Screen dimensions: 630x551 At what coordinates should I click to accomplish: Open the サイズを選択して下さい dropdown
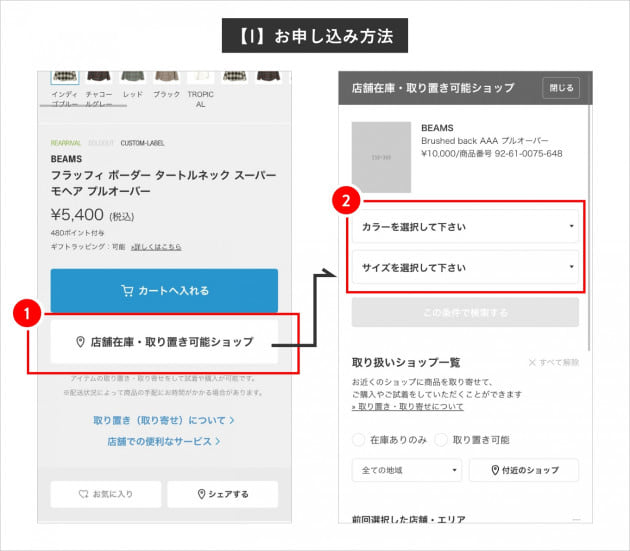(x=464, y=268)
